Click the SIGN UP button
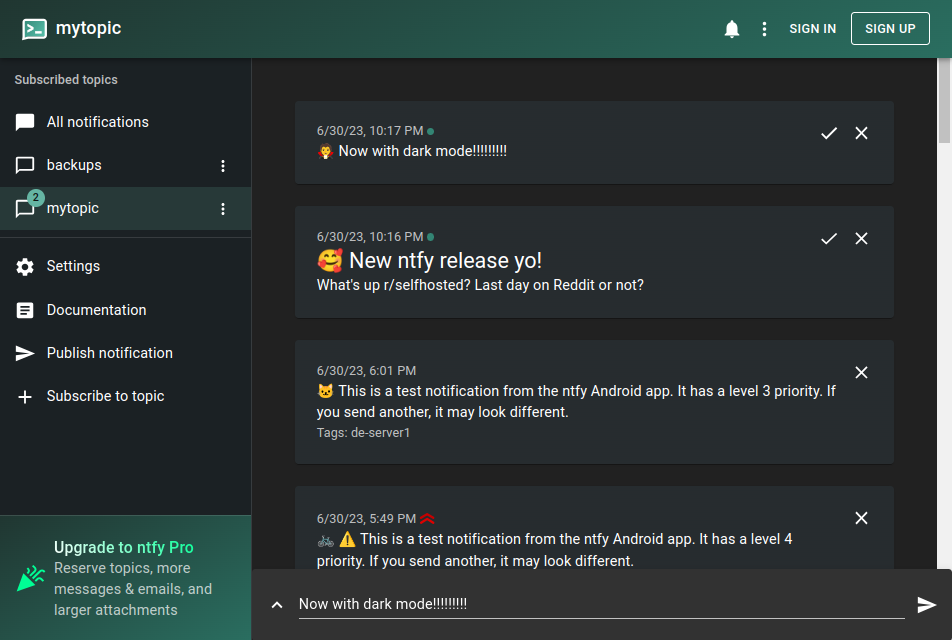This screenshot has width=952, height=640. (889, 29)
